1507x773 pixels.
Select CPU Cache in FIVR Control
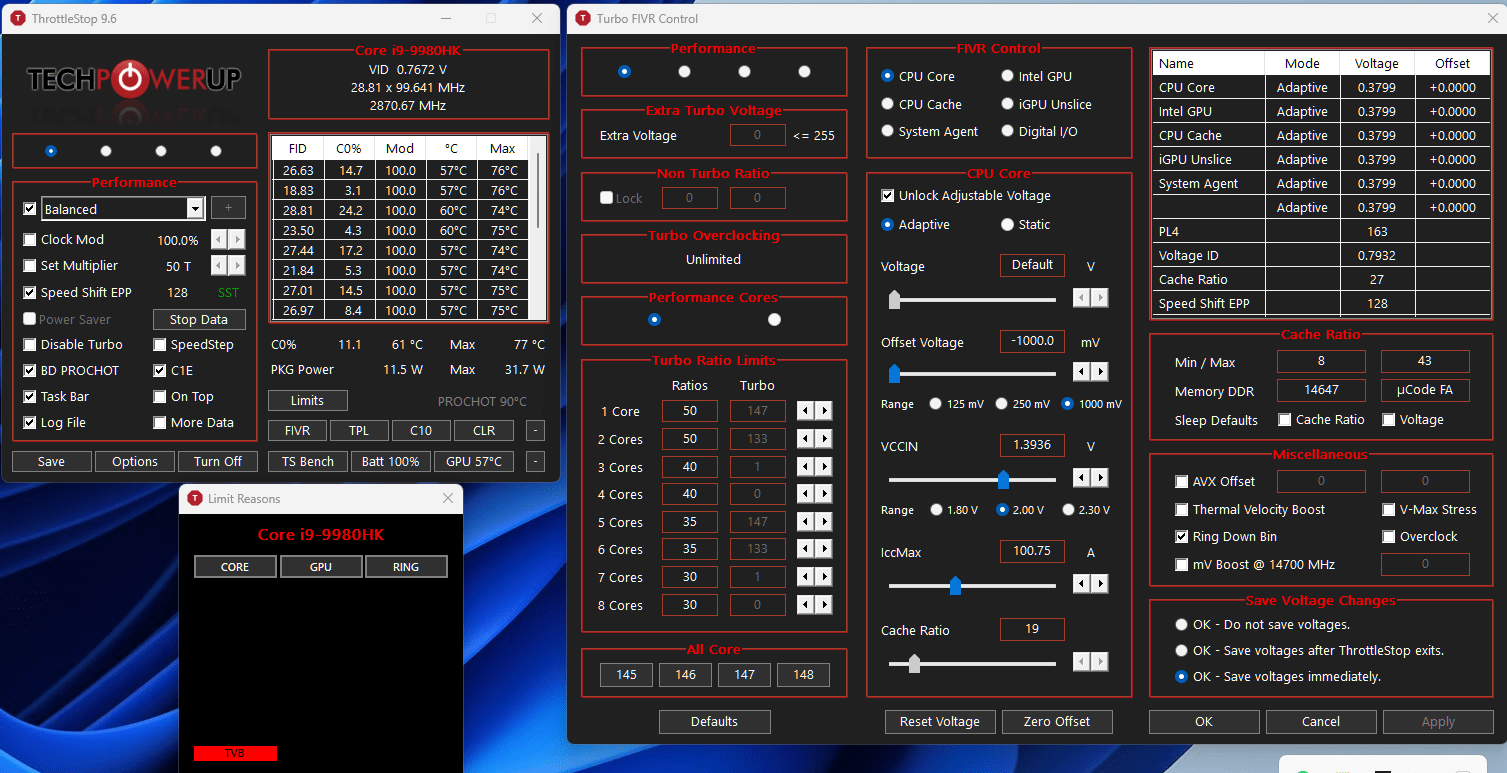[887, 103]
